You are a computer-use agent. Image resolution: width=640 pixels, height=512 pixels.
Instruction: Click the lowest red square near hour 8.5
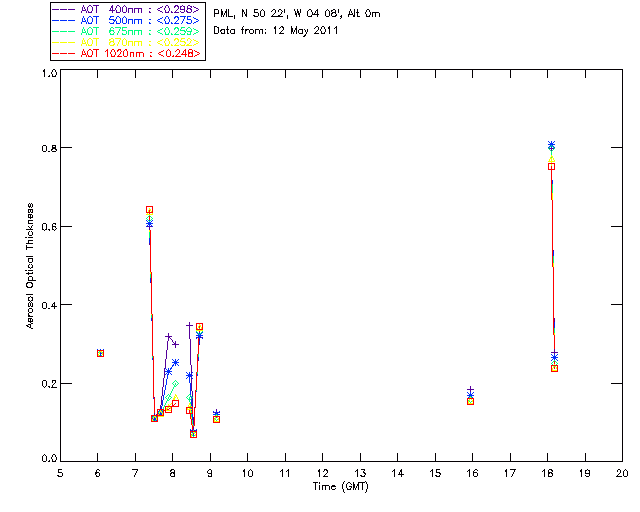click(193, 434)
